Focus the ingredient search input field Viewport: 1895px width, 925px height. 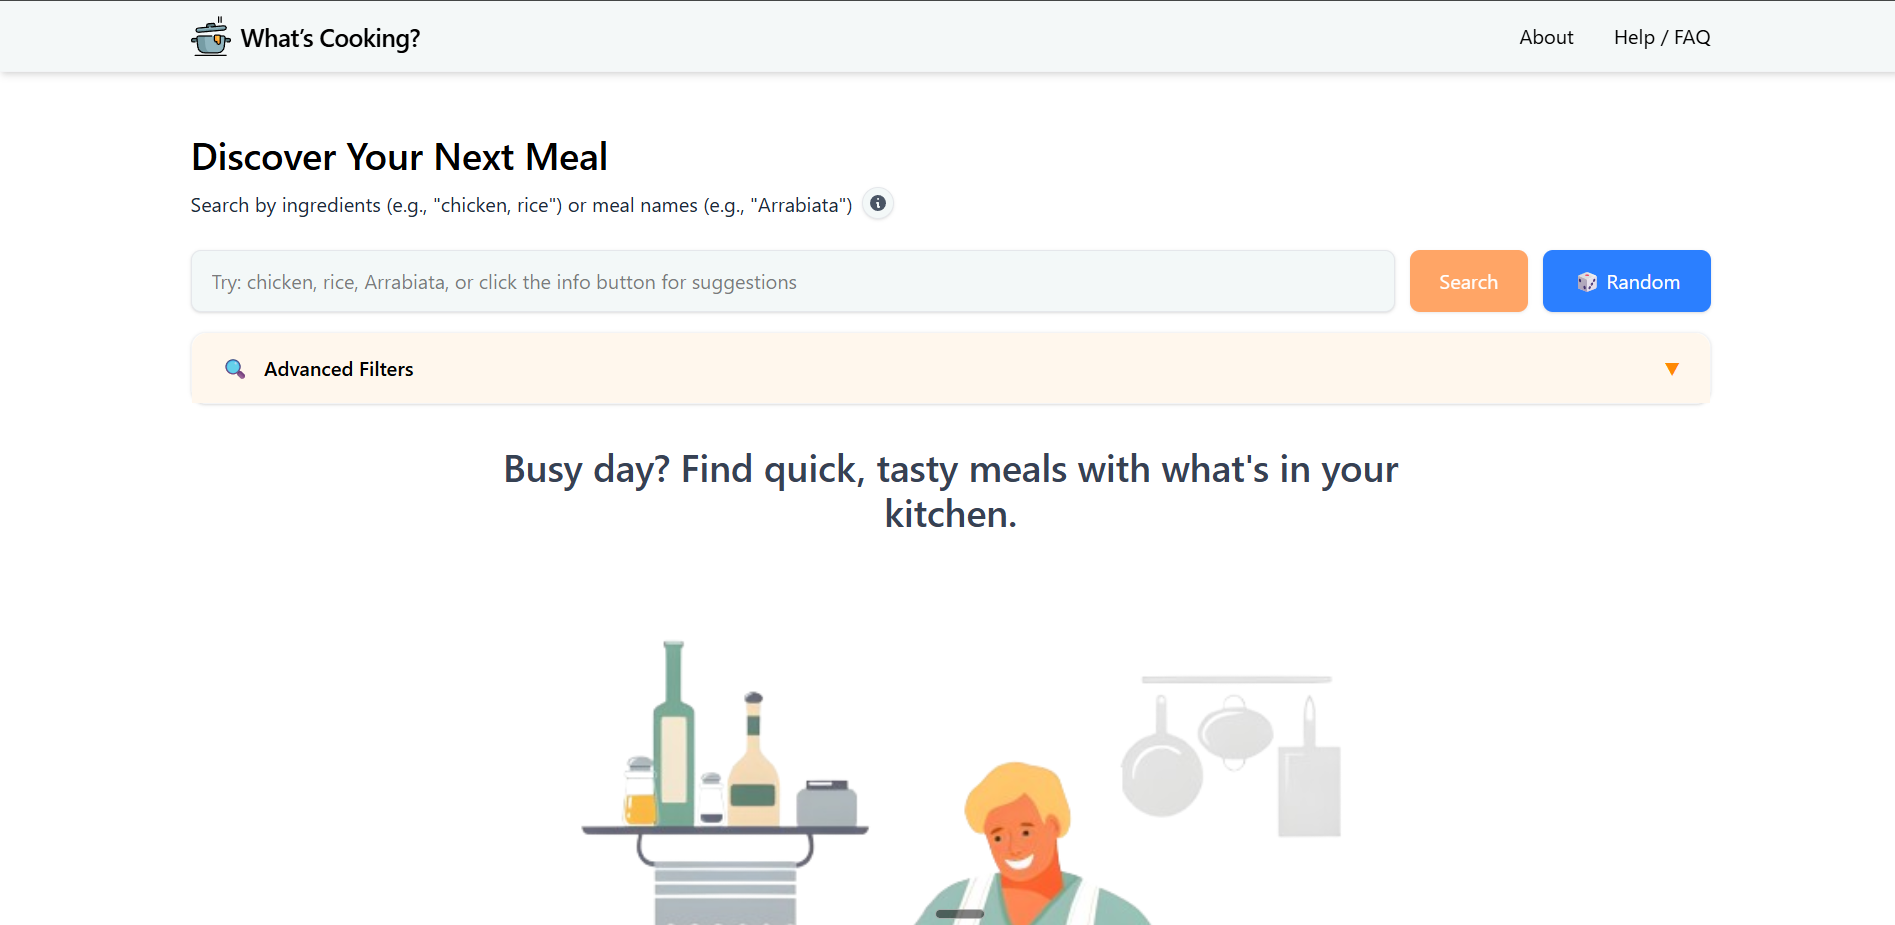793,281
